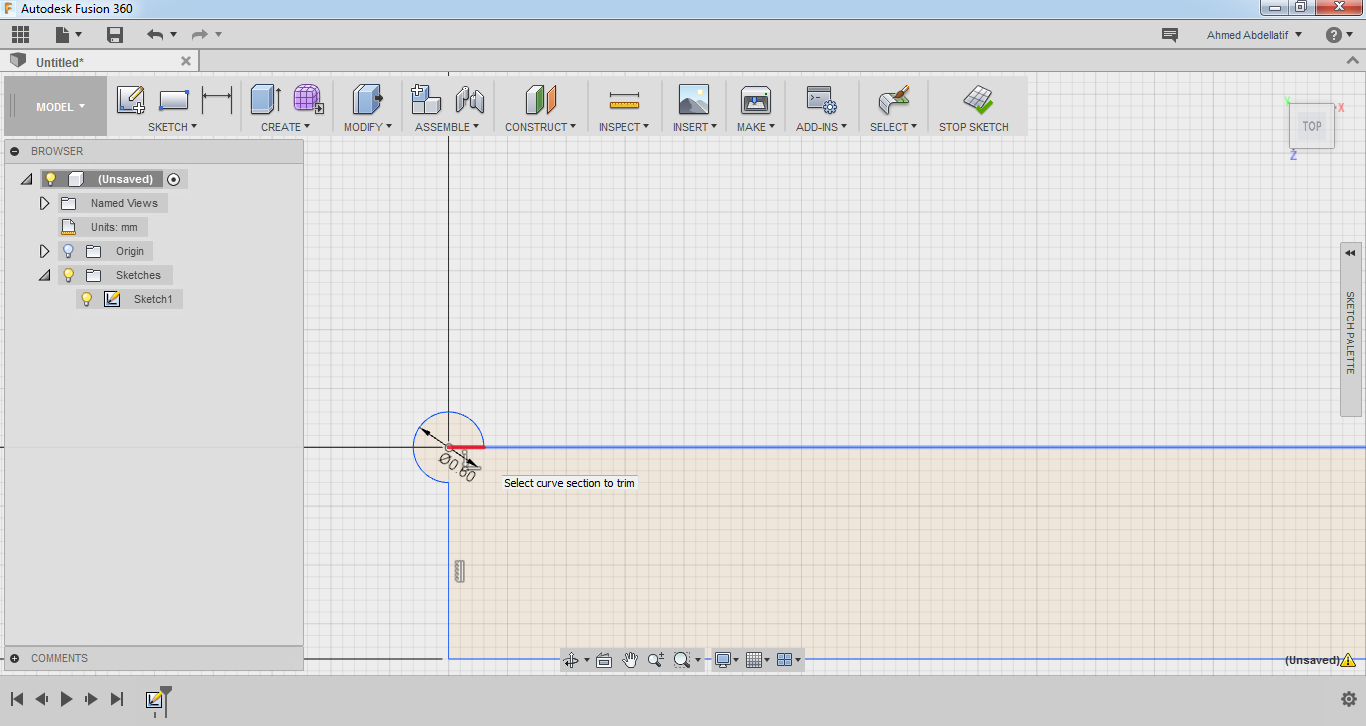
Task: Click the Redo arrow
Action: click(x=199, y=35)
